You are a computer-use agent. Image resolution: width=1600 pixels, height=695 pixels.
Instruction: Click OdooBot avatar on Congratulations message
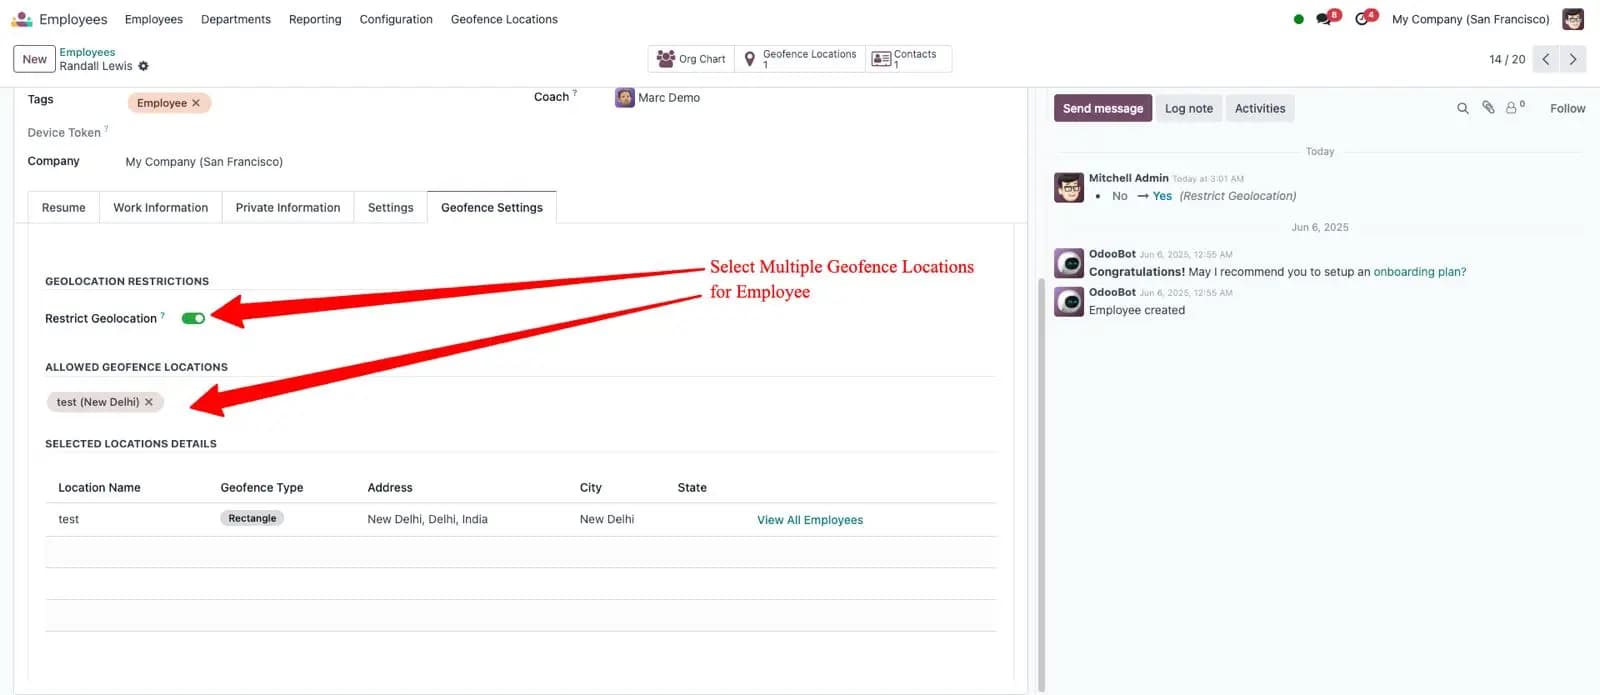[1069, 263]
